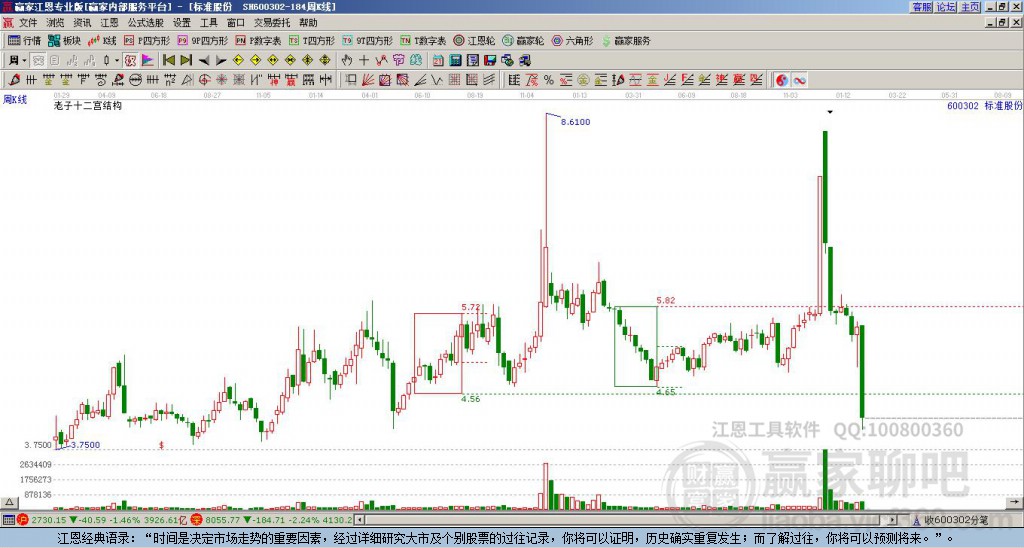This screenshot has width=1024, height=548.
Task: Open the 赢家轮 tool
Action: 523,40
